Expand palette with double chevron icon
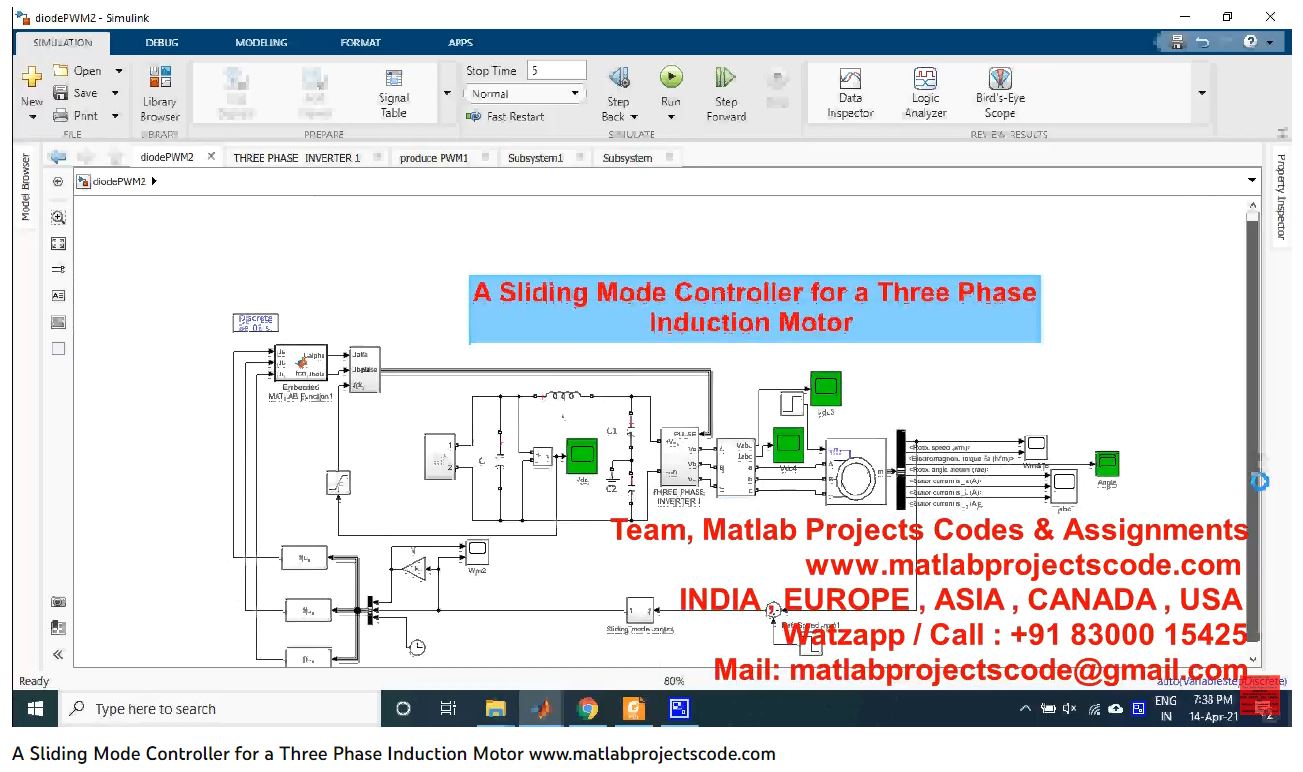The width and height of the screenshot is (1303, 772). coord(58,654)
